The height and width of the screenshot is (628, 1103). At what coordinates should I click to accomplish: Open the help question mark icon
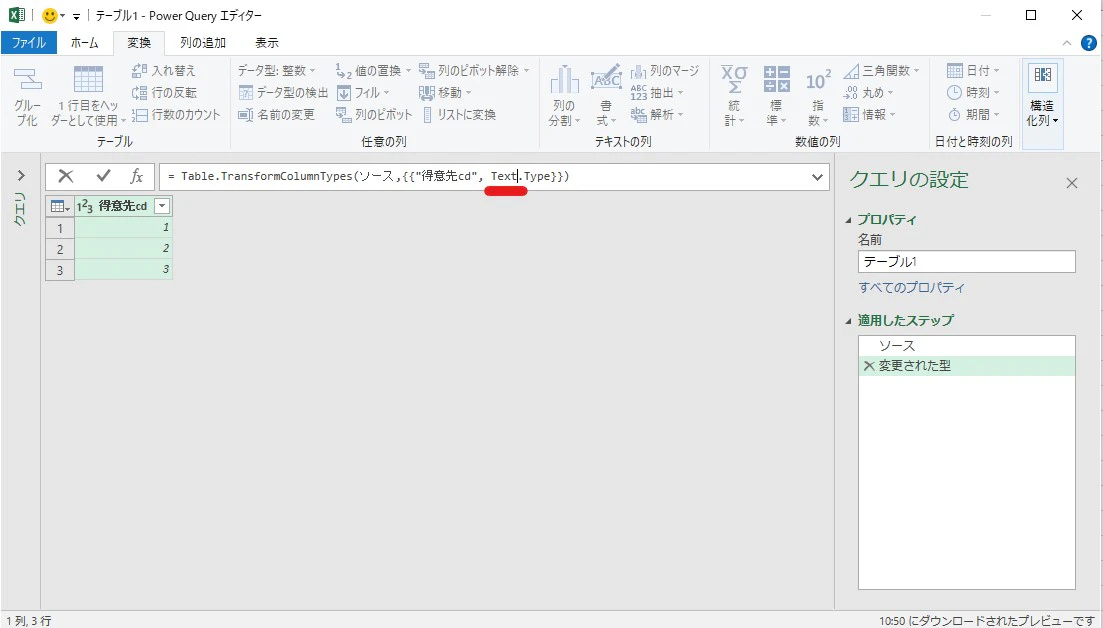tap(1088, 43)
